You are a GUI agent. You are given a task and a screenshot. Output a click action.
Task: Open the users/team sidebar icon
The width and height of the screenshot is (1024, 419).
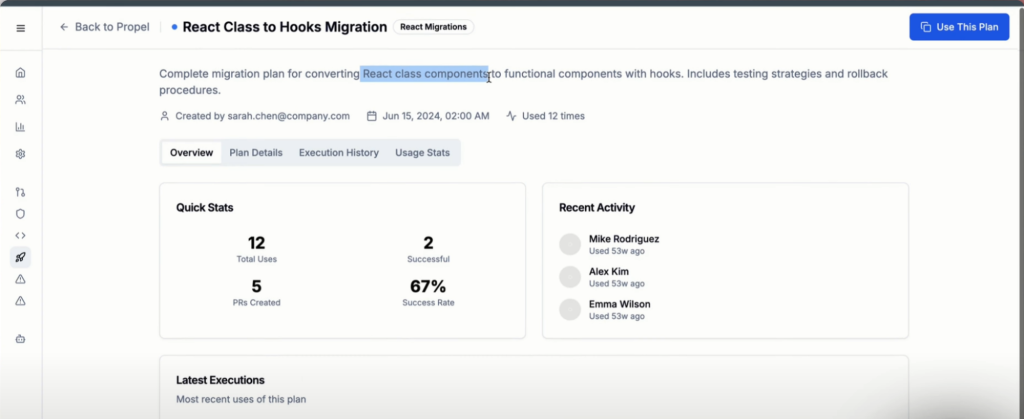tap(20, 100)
